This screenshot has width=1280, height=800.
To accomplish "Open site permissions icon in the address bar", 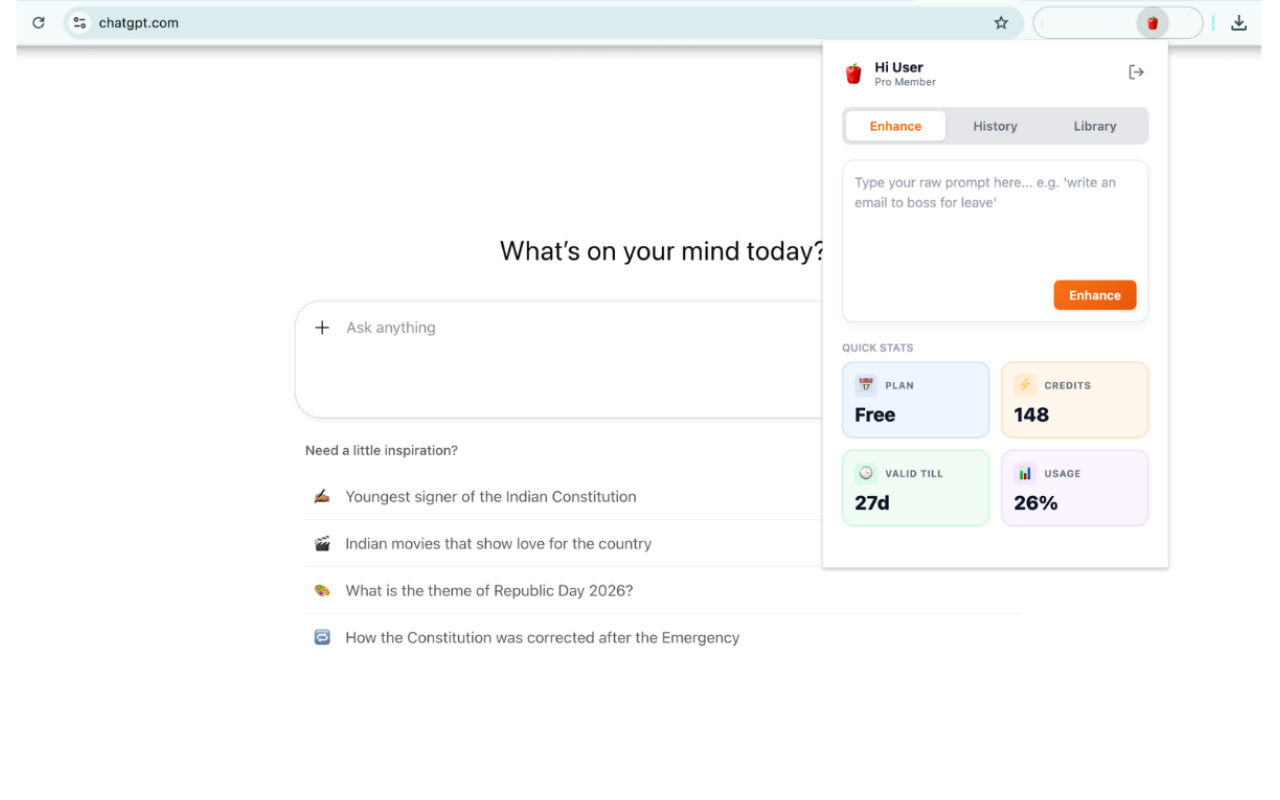I will coord(78,22).
